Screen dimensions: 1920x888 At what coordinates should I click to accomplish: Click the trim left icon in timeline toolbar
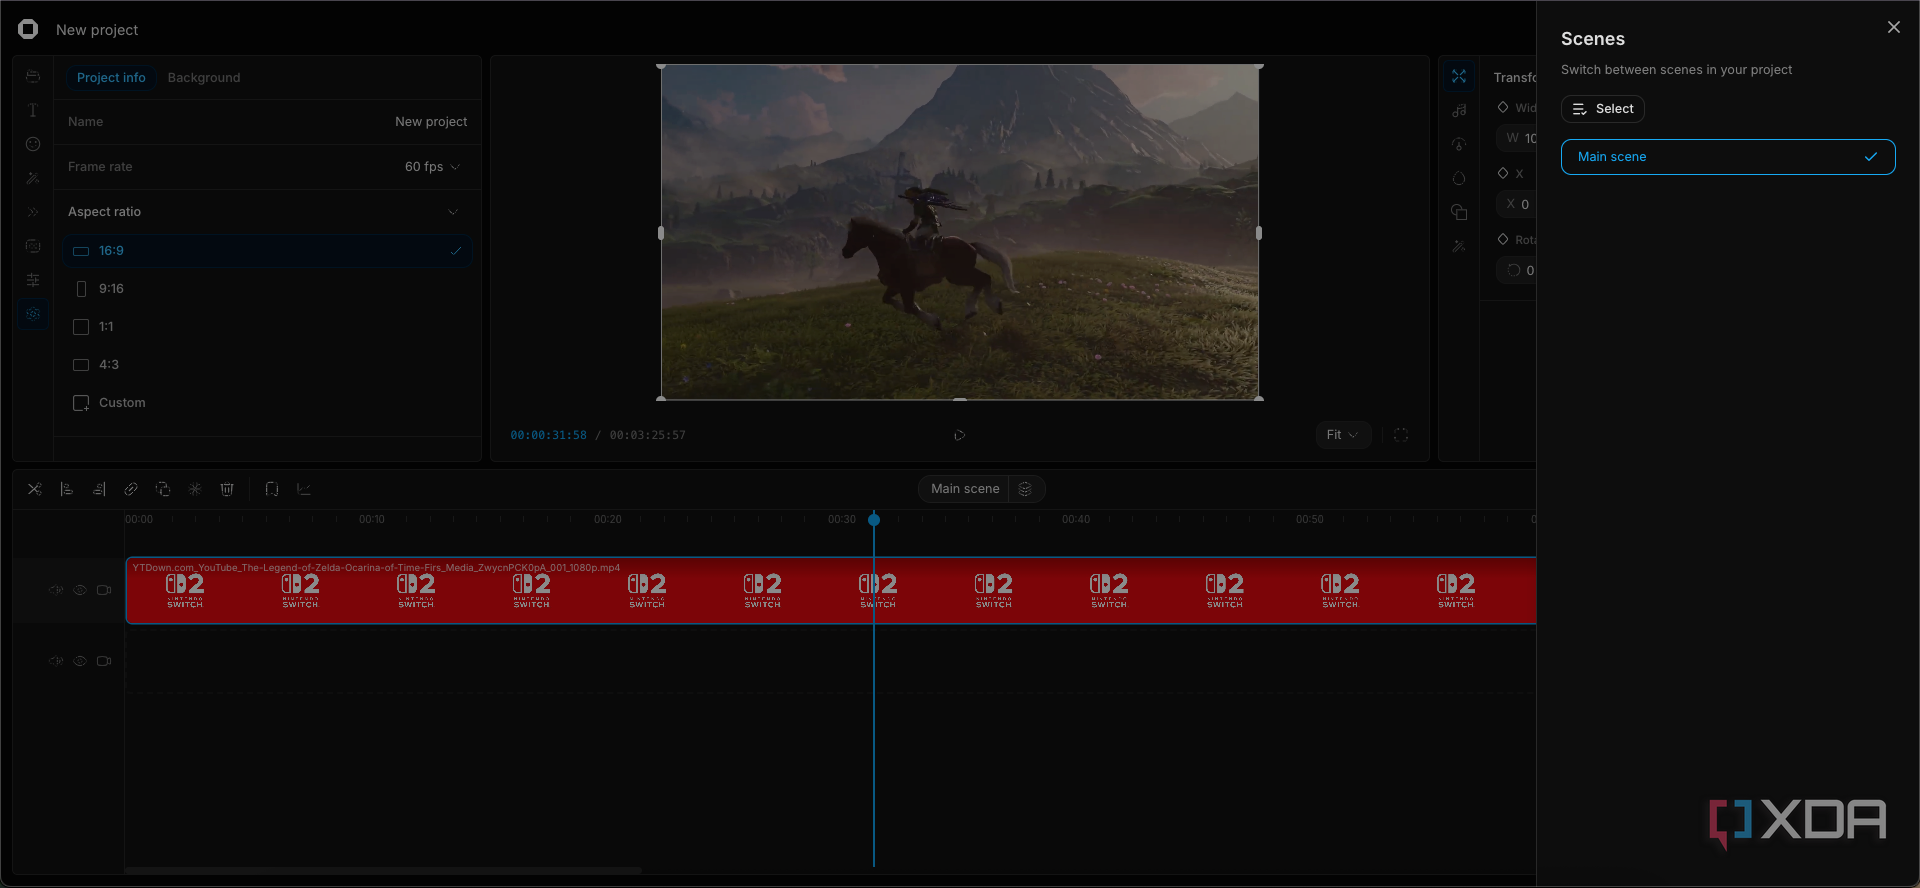67,489
